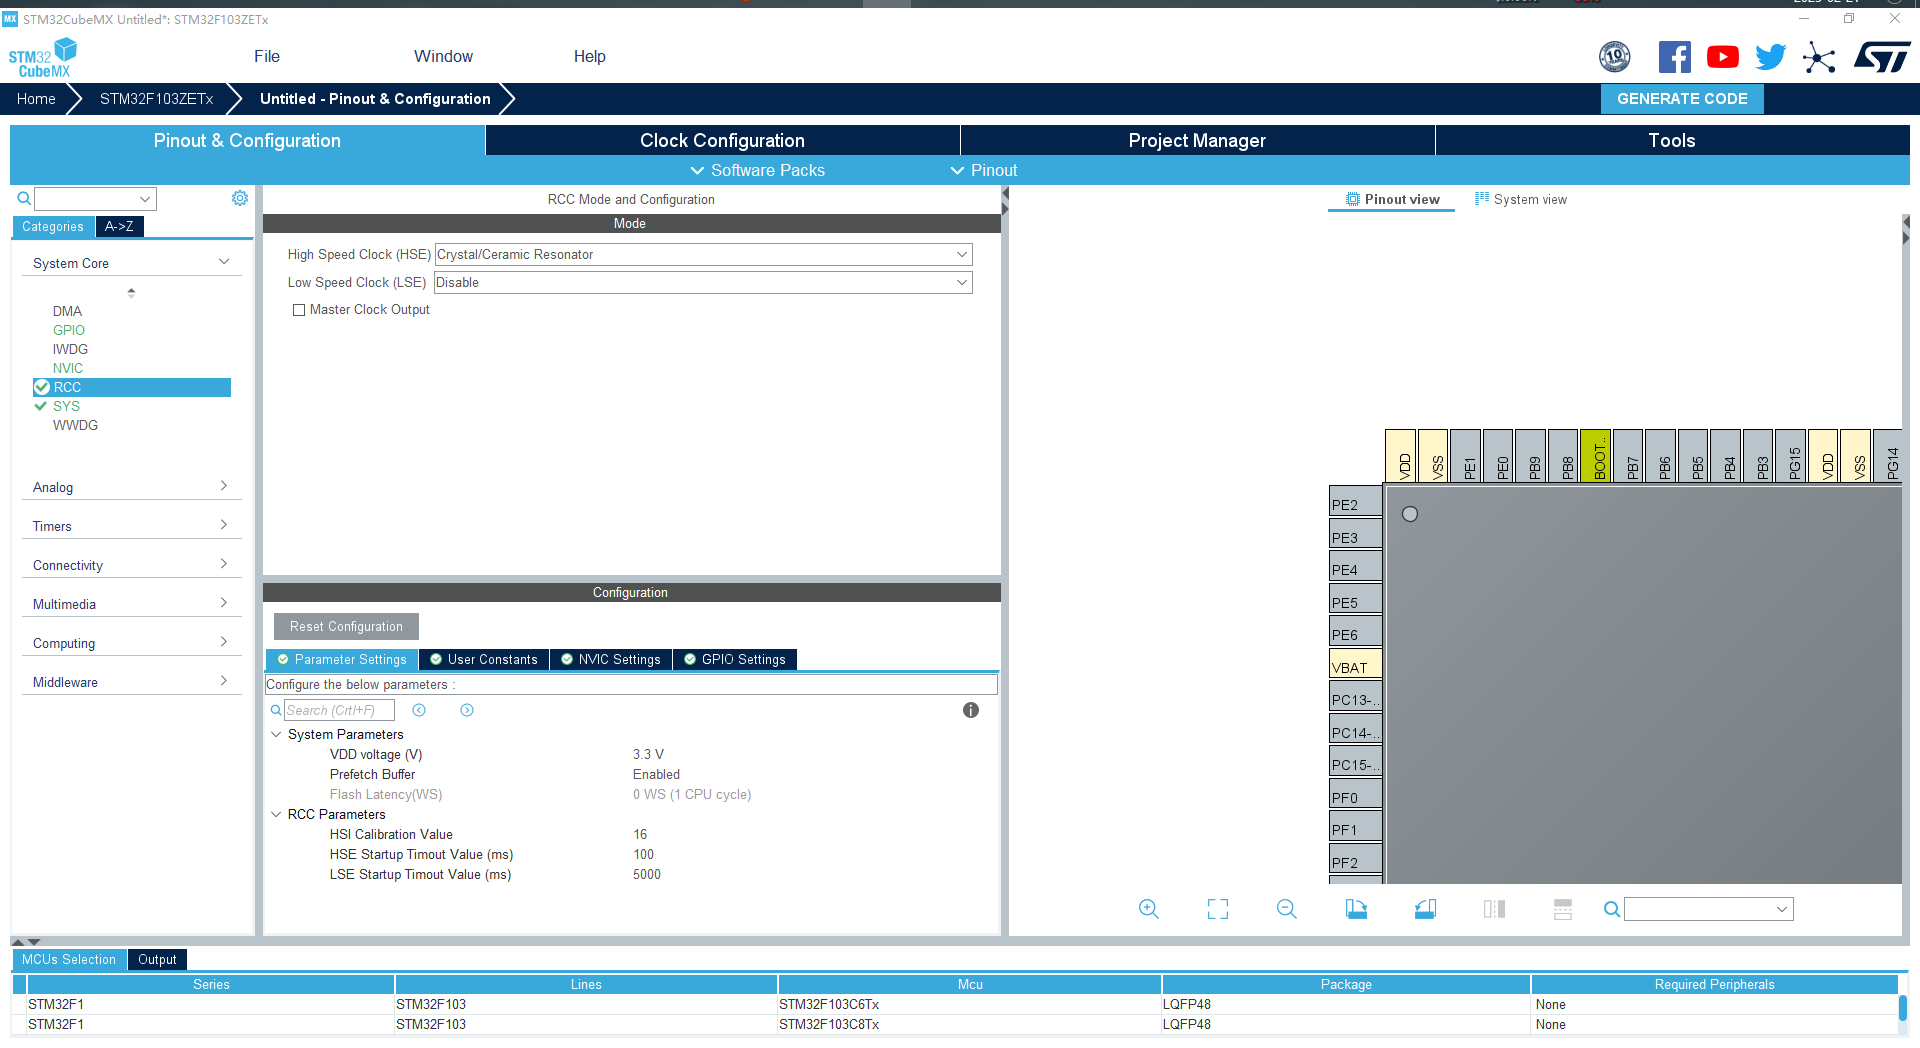Select SYS in System Core list
The height and width of the screenshot is (1048, 1920).
pyautogui.click(x=66, y=406)
